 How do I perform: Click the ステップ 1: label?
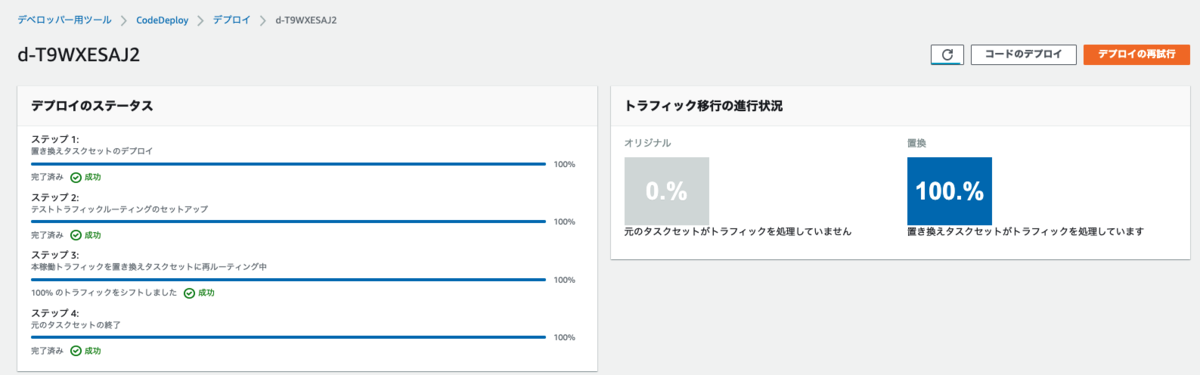click(x=55, y=139)
